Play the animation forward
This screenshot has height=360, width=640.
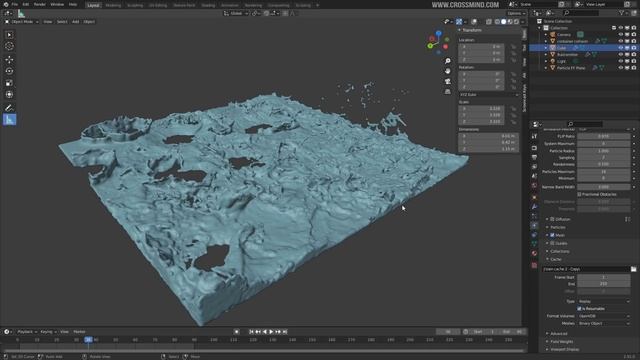pyautogui.click(x=271, y=332)
